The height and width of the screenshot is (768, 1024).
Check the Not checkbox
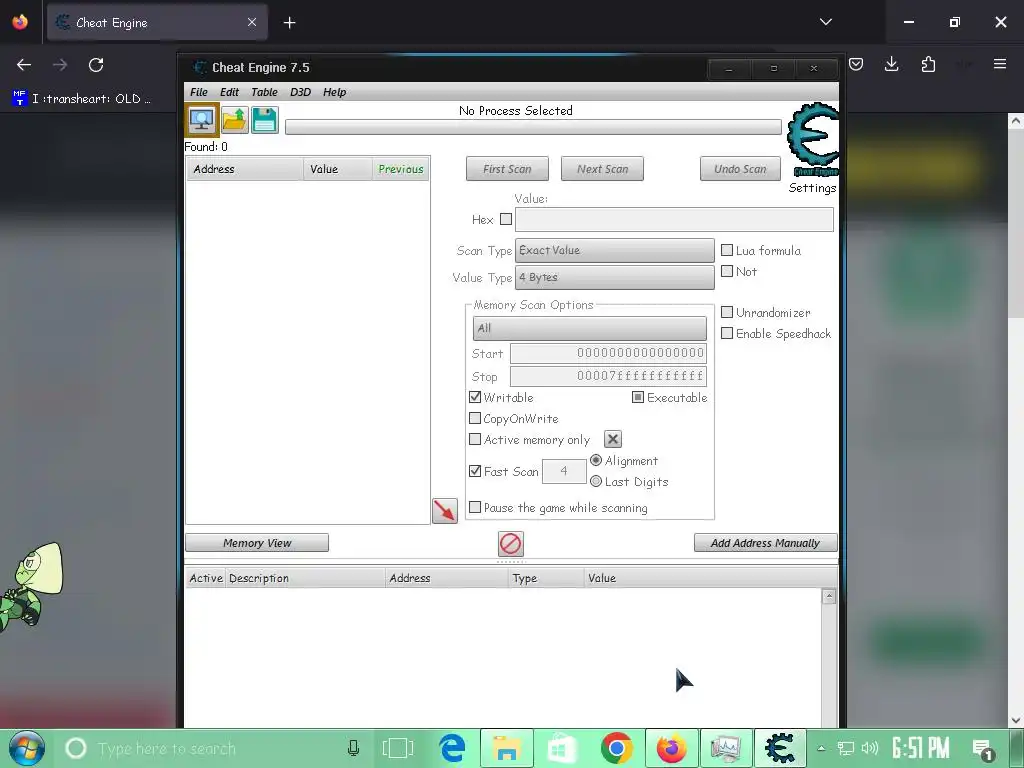[727, 271]
